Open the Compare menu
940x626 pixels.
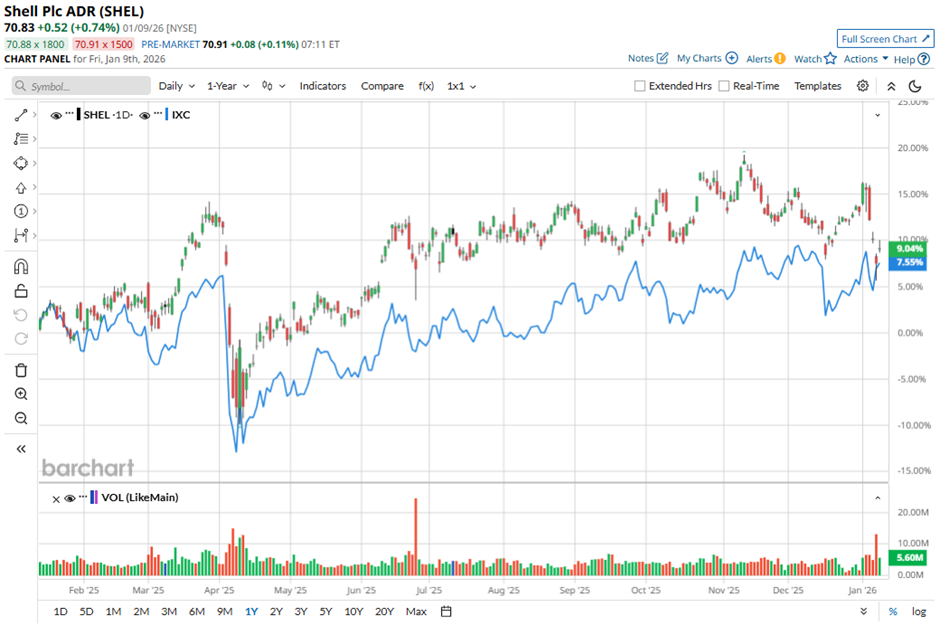tap(382, 86)
